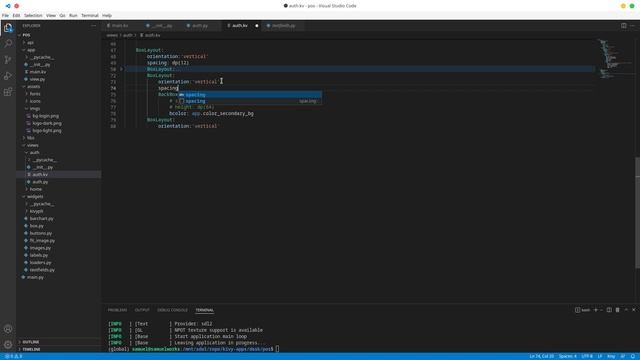This screenshot has height=360, width=640.
Task: Open the Search view in activity bar
Action: click(x=8, y=44)
